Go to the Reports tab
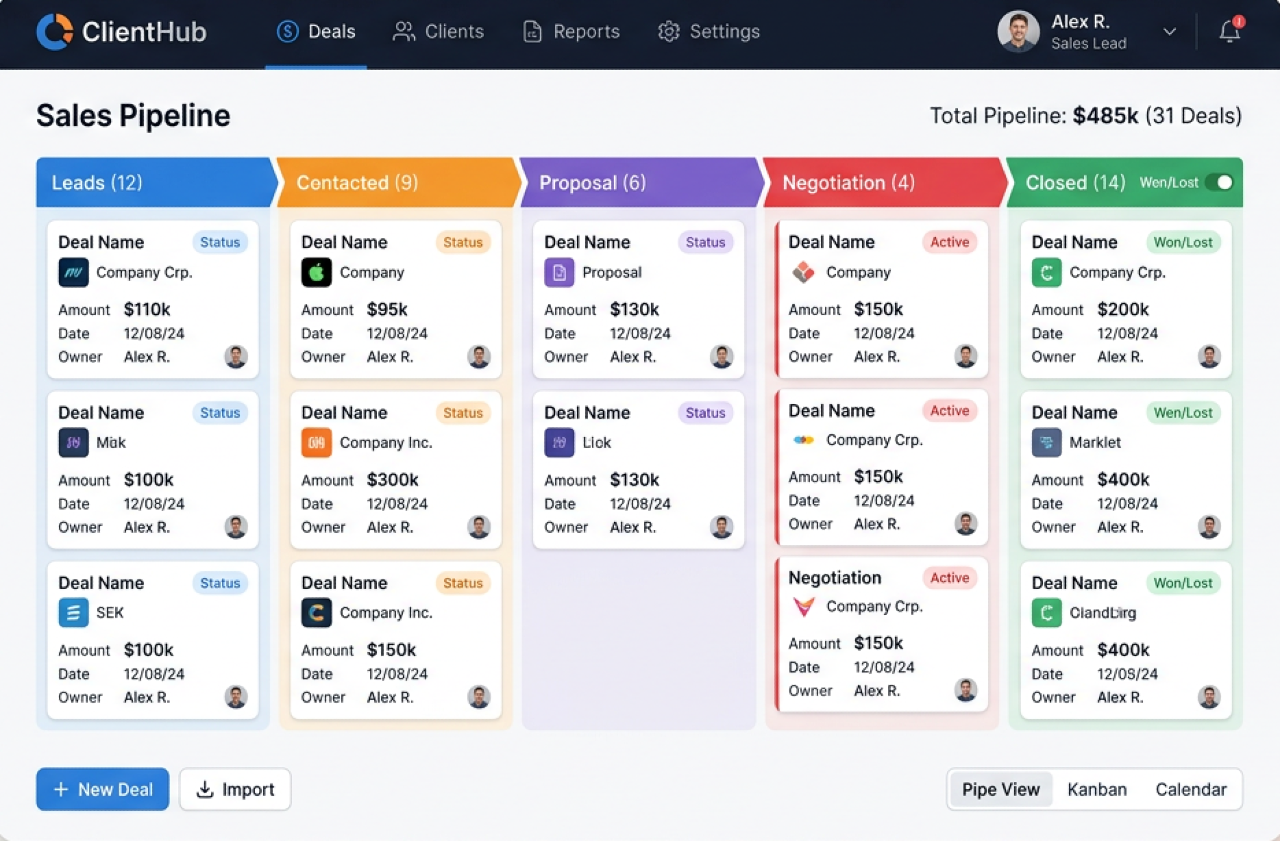 [571, 32]
